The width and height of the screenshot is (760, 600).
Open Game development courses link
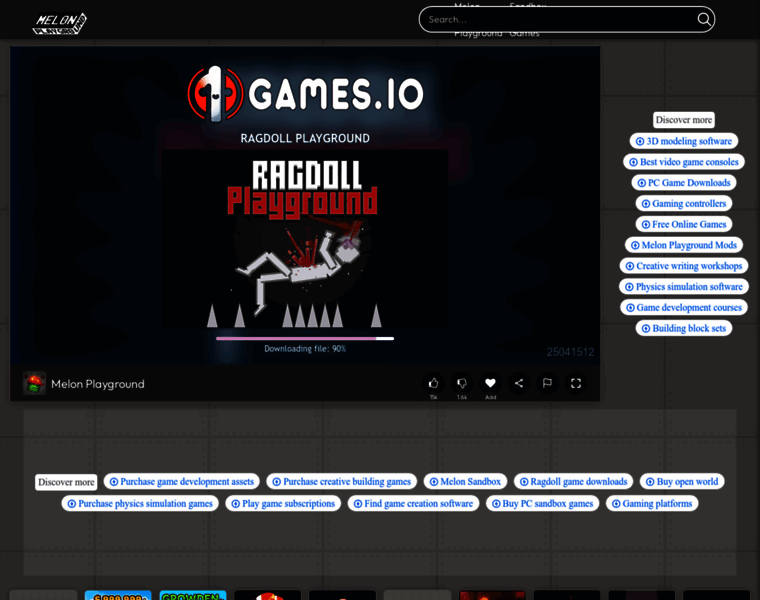tap(683, 308)
